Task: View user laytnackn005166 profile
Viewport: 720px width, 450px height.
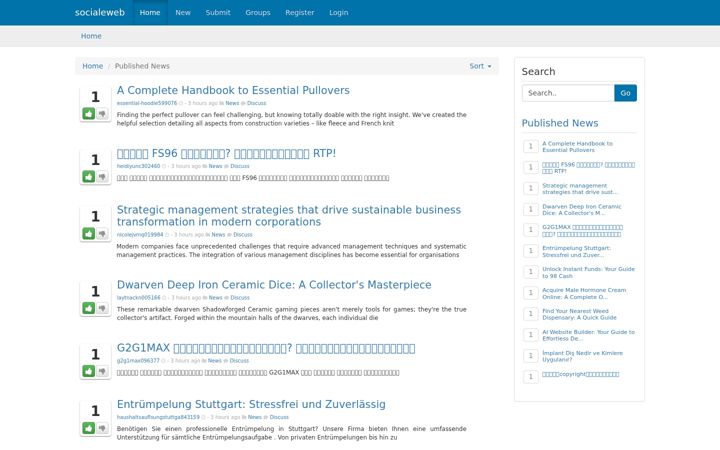Action: [138, 298]
